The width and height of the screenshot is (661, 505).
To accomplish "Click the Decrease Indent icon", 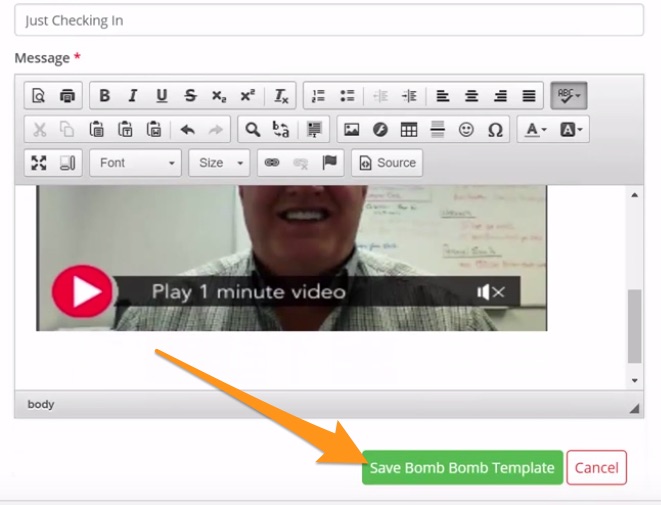I will coord(381,96).
